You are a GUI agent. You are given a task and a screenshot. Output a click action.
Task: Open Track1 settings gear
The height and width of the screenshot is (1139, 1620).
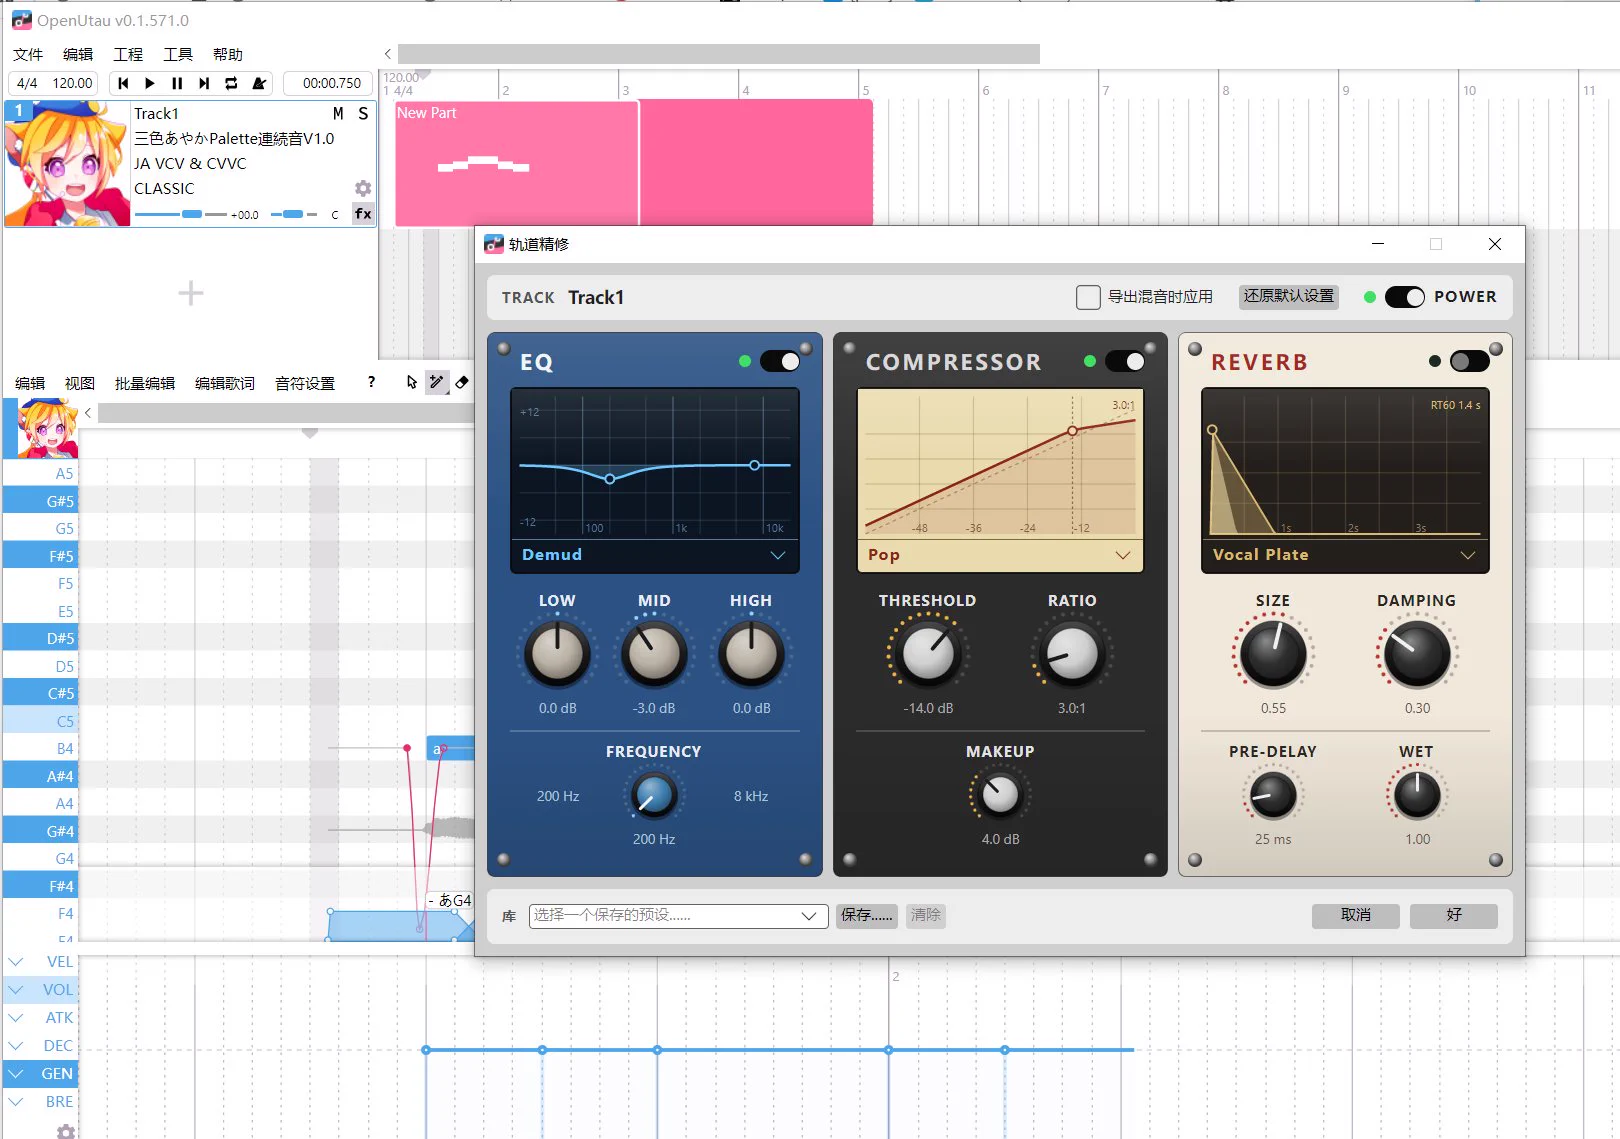(363, 188)
